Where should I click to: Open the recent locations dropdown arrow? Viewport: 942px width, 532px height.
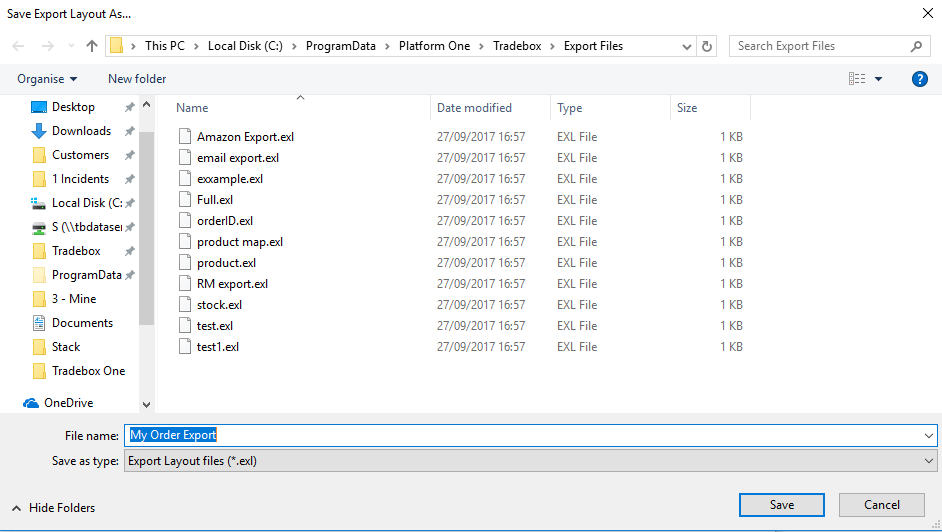coord(71,46)
